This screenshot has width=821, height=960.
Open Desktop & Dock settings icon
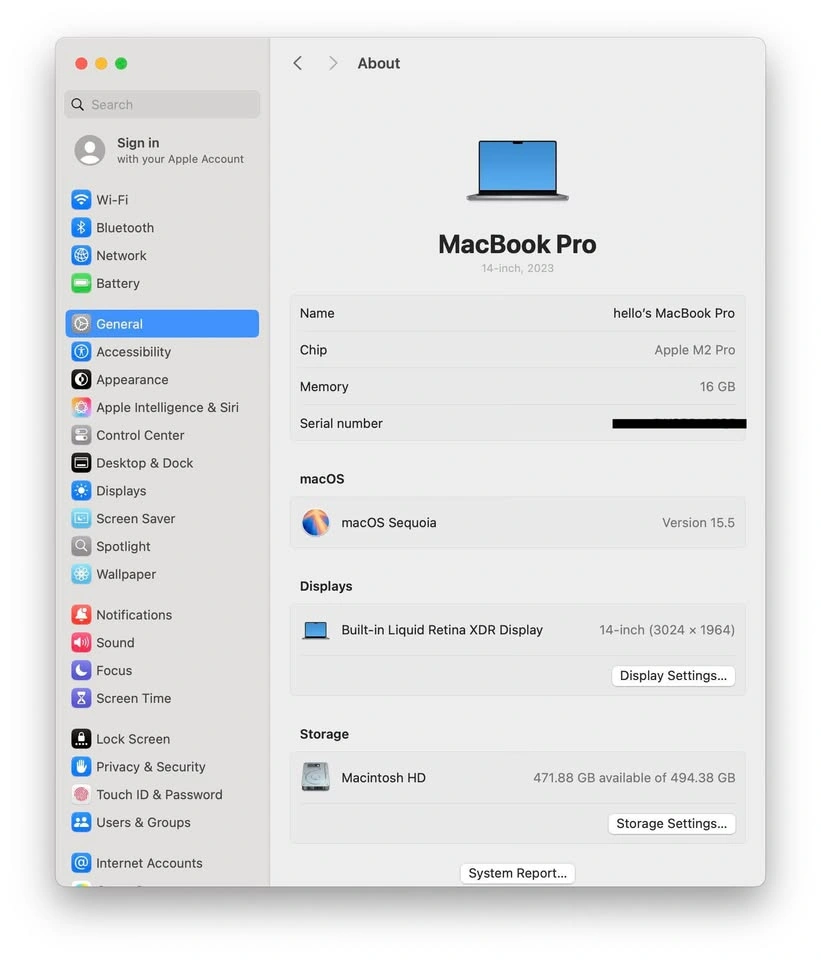coord(81,463)
